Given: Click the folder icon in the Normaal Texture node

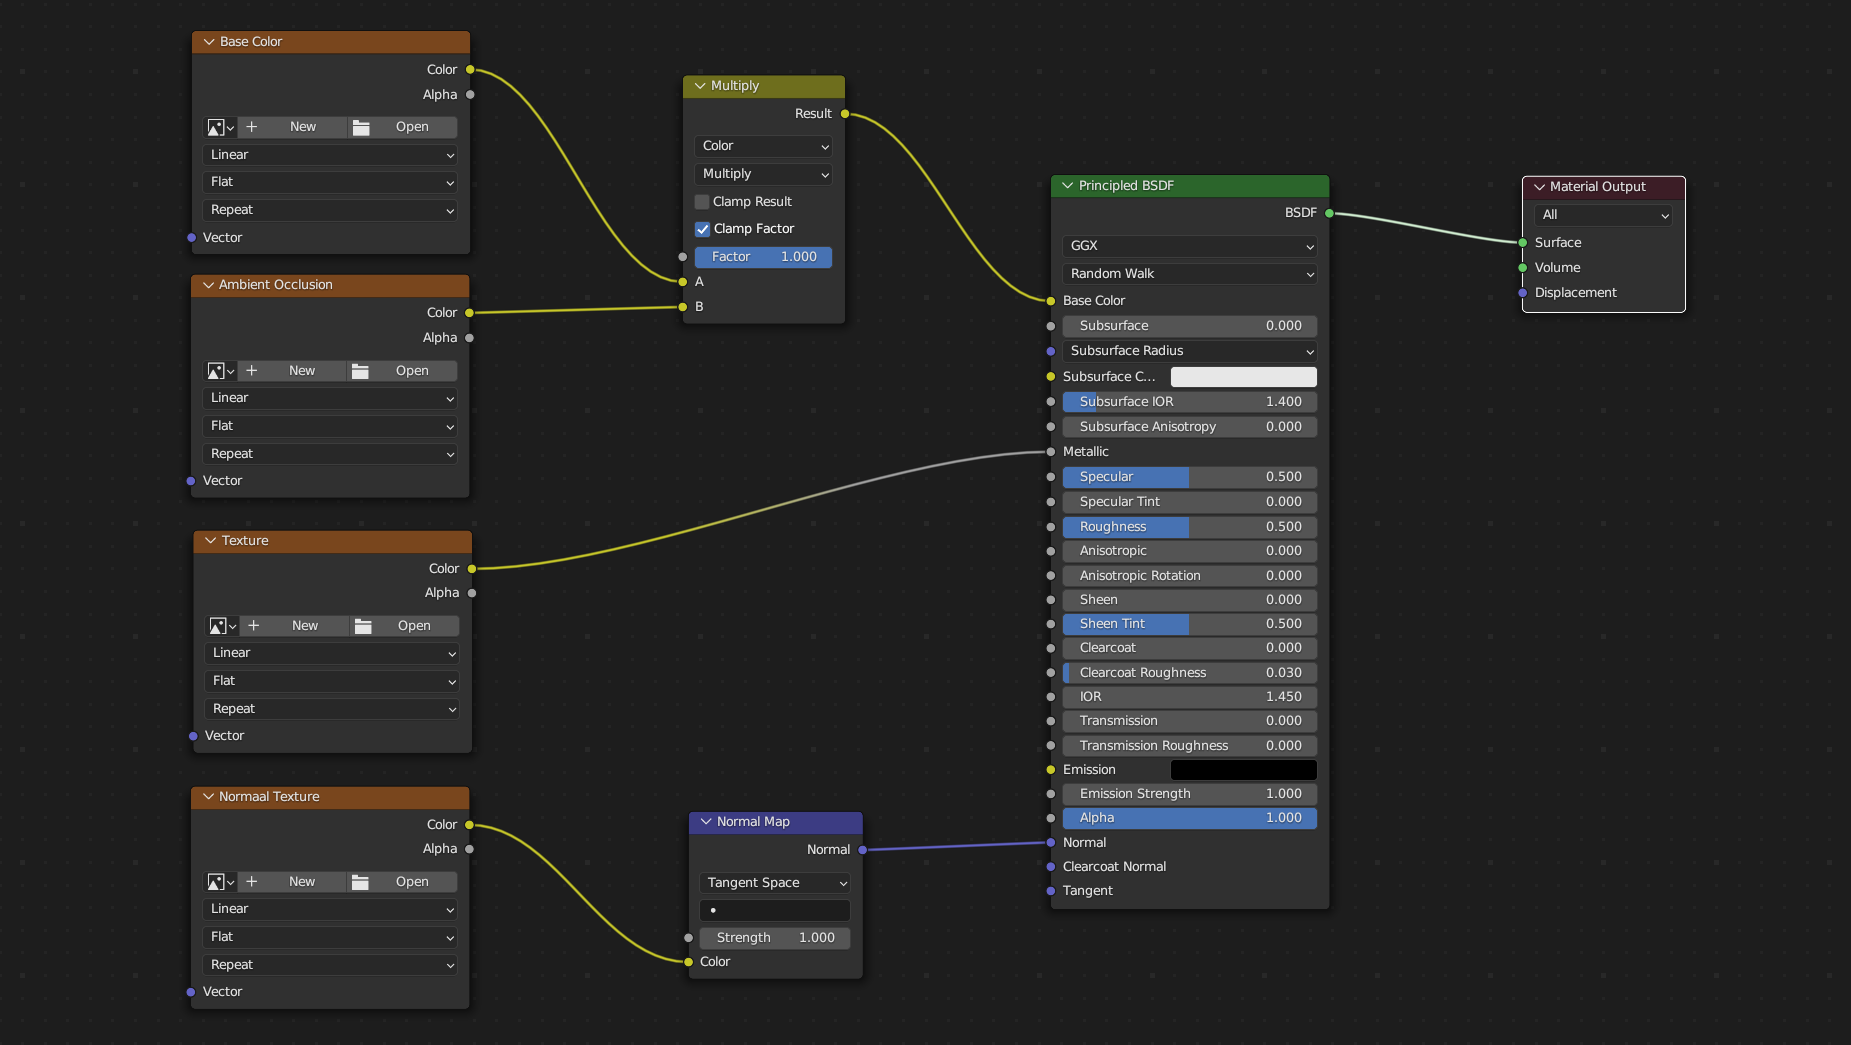Looking at the screenshot, I should pos(362,881).
